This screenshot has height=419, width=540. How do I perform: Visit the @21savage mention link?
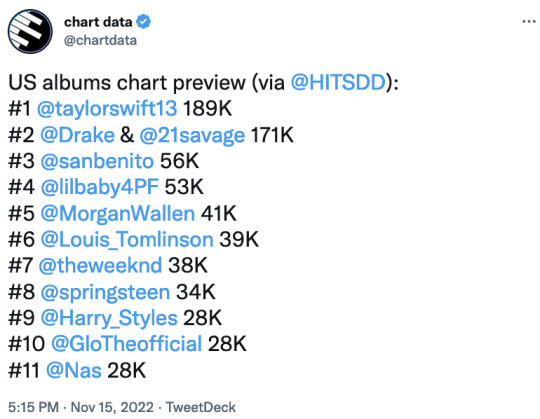pyautogui.click(x=192, y=135)
